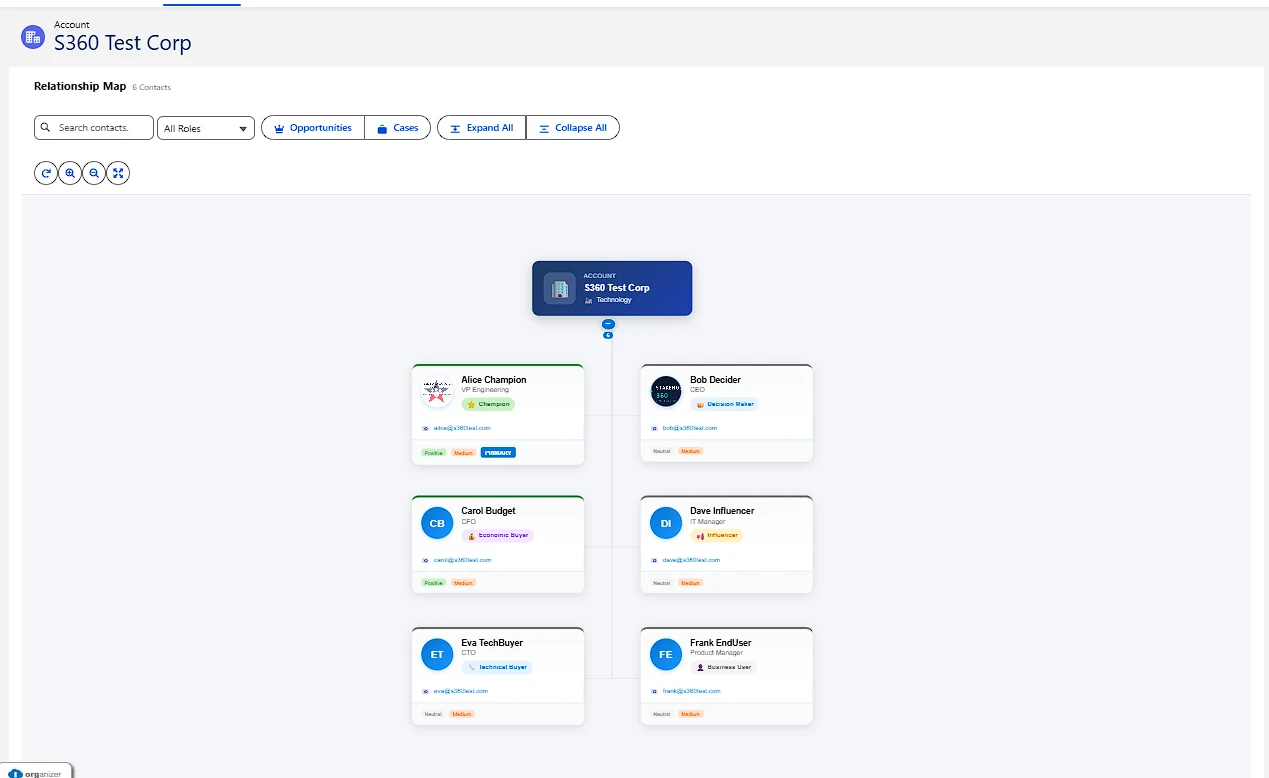Click Carol Budget's CB avatar
This screenshot has height=778, width=1269.
click(x=437, y=523)
